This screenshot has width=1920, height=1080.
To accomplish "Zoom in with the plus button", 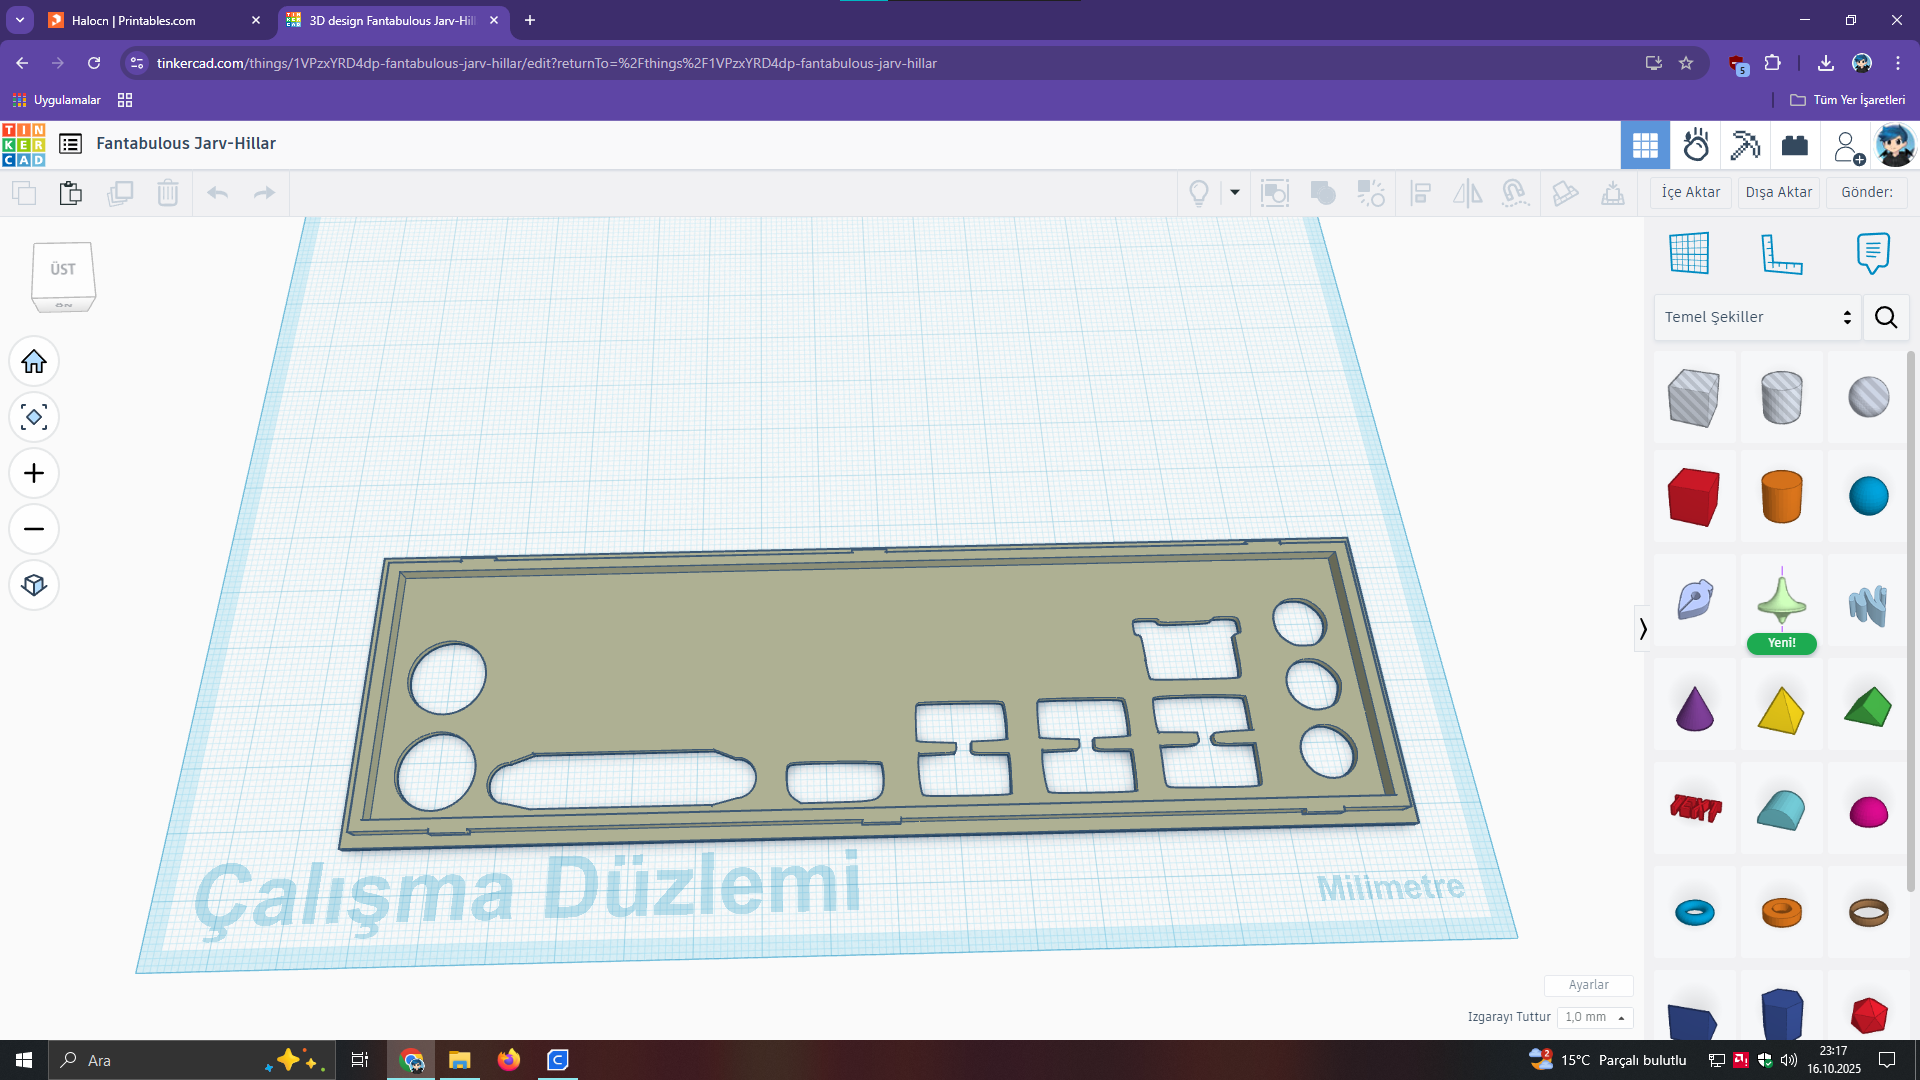I will [x=34, y=473].
